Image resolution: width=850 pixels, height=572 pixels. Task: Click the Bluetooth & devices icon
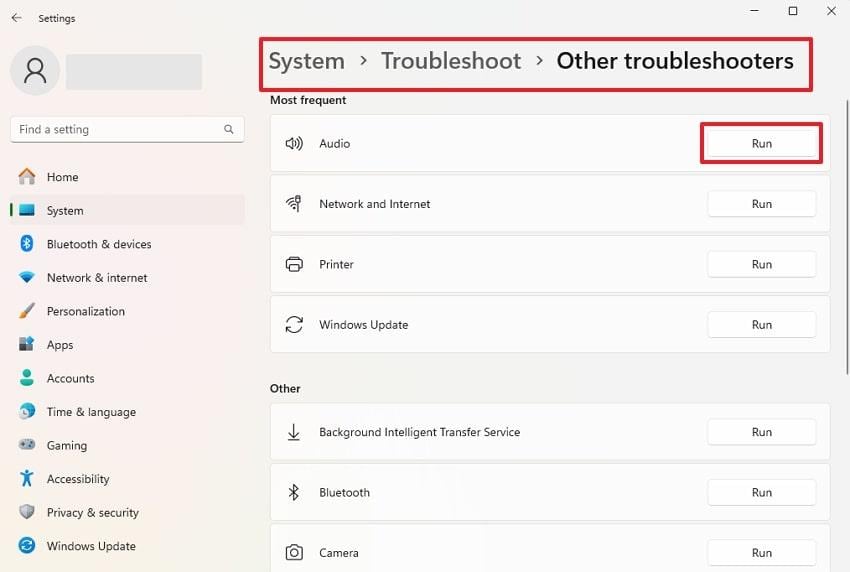tap(27, 243)
